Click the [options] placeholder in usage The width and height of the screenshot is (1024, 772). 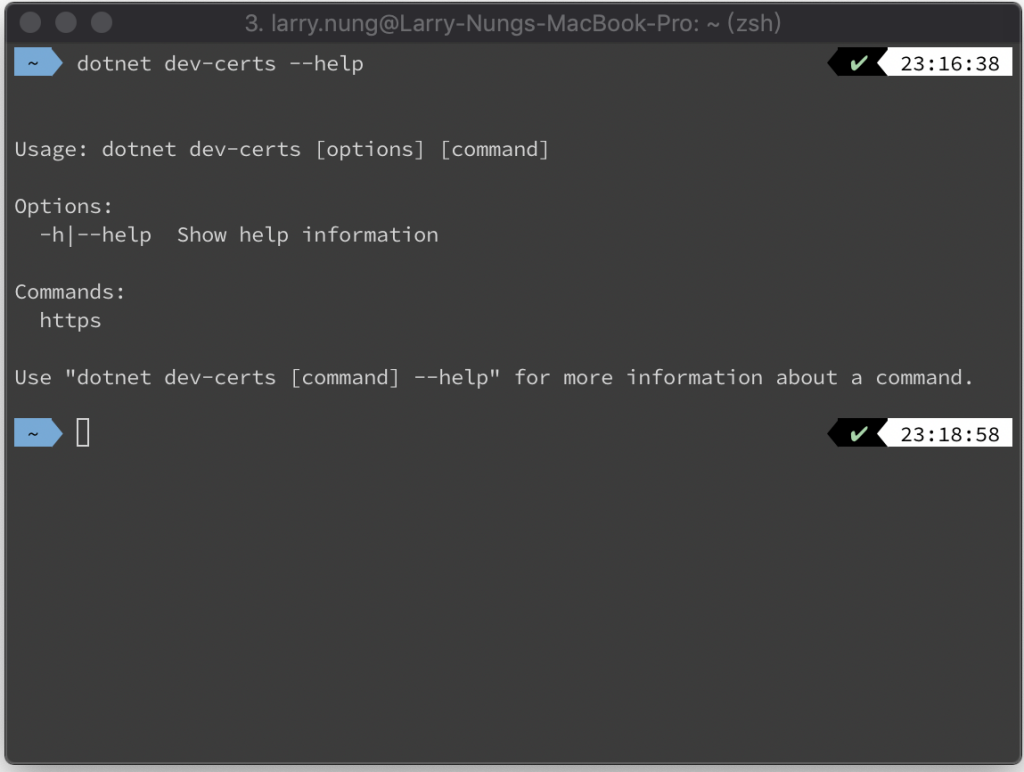[370, 150]
